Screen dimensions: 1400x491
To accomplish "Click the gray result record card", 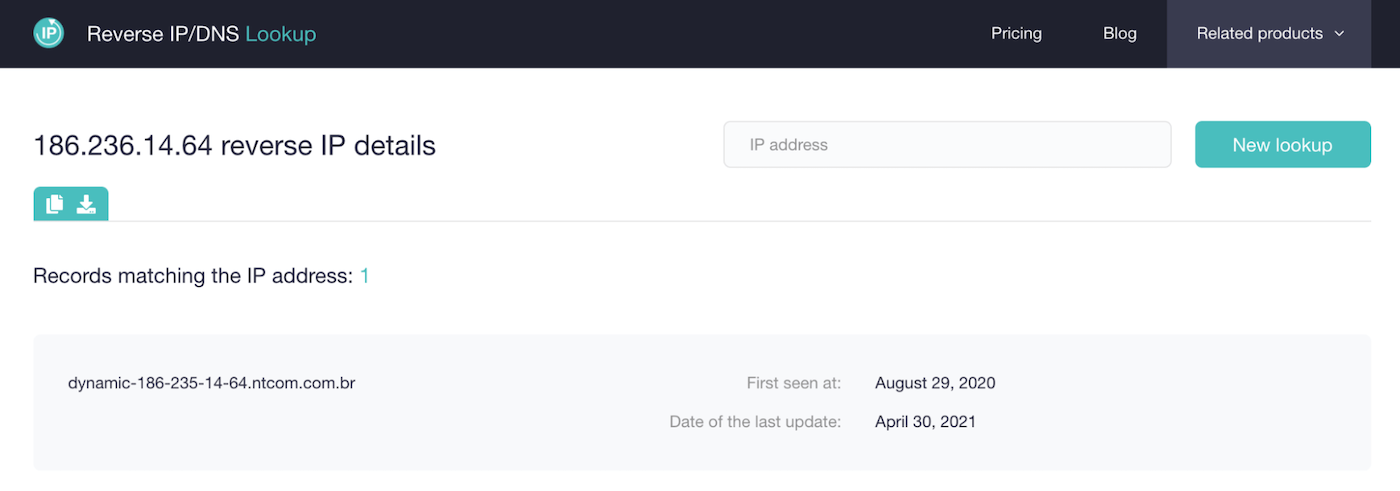I will pyautogui.click(x=702, y=402).
